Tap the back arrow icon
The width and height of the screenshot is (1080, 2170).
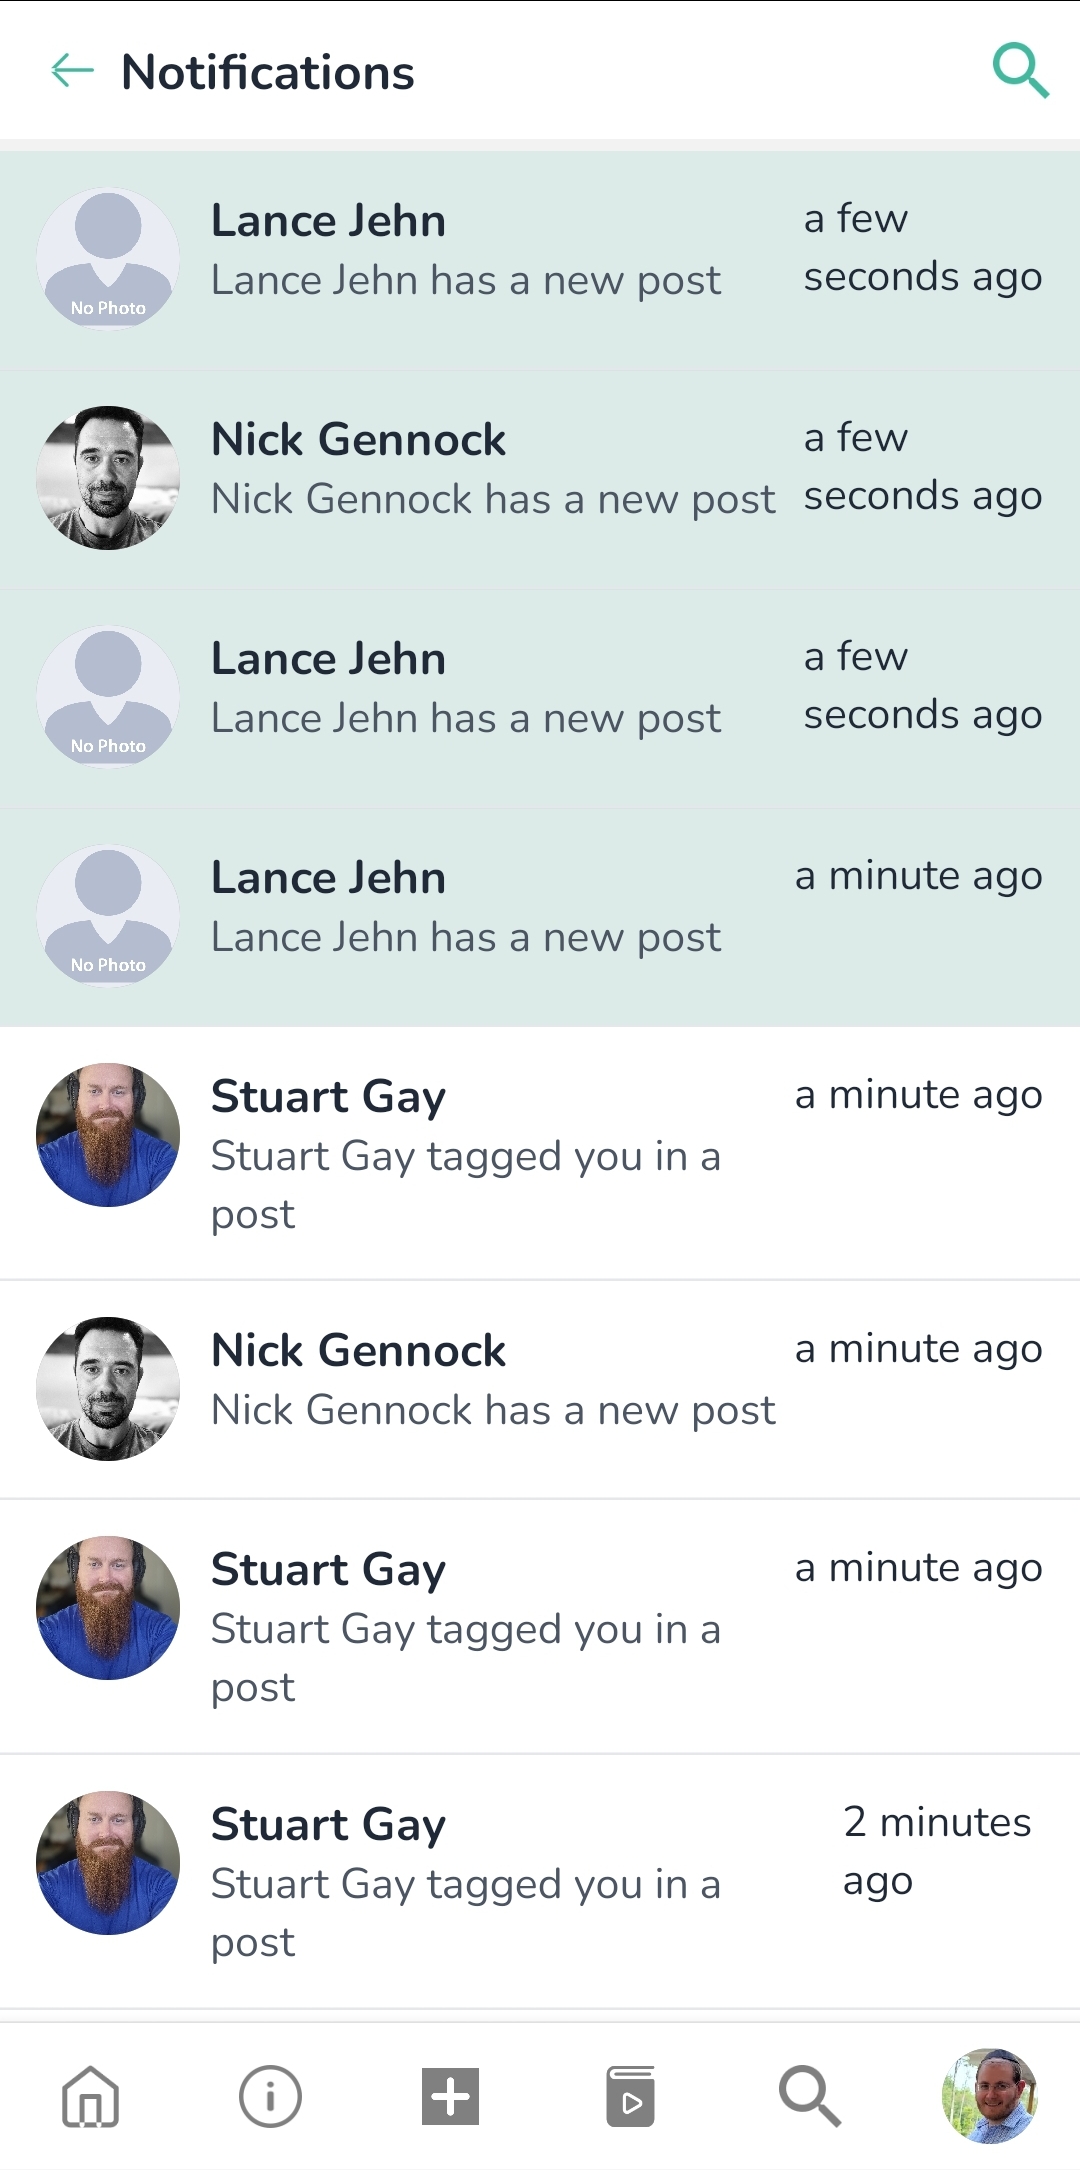point(72,71)
